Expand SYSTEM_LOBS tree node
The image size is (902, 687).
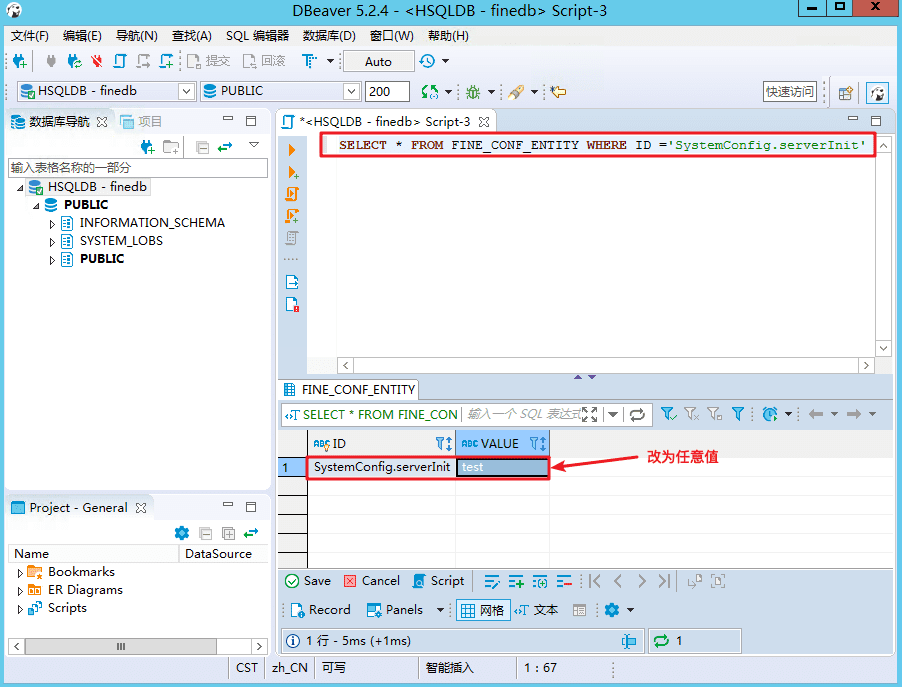pyautogui.click(x=52, y=242)
